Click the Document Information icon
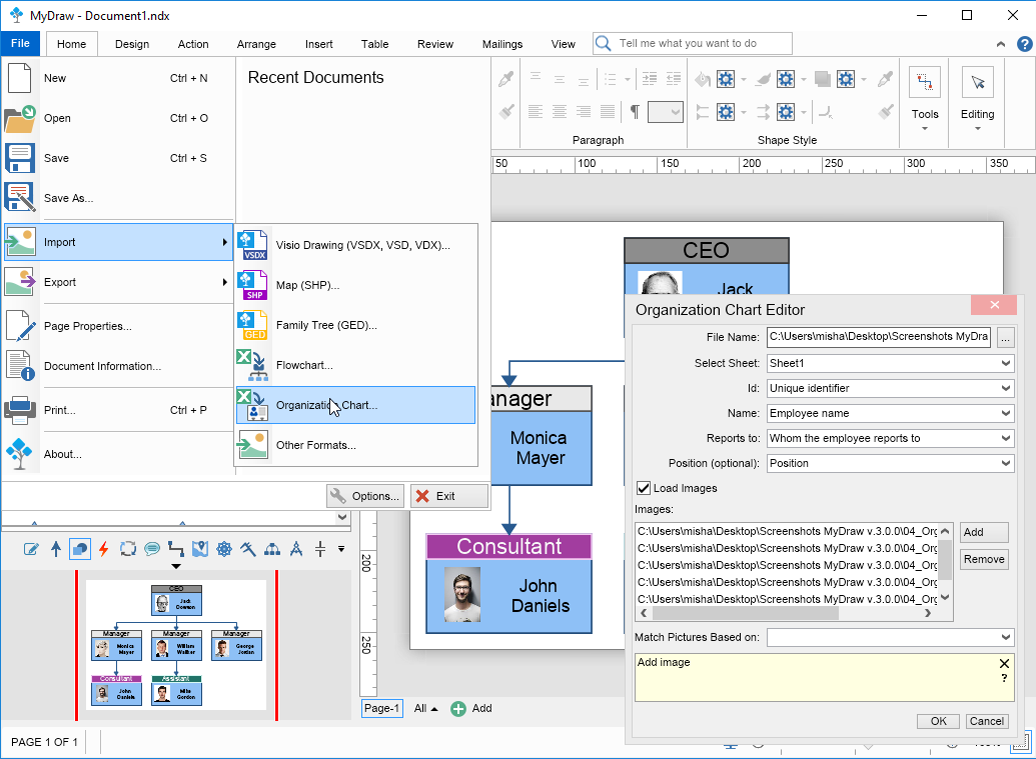1036x759 pixels. click(20, 366)
